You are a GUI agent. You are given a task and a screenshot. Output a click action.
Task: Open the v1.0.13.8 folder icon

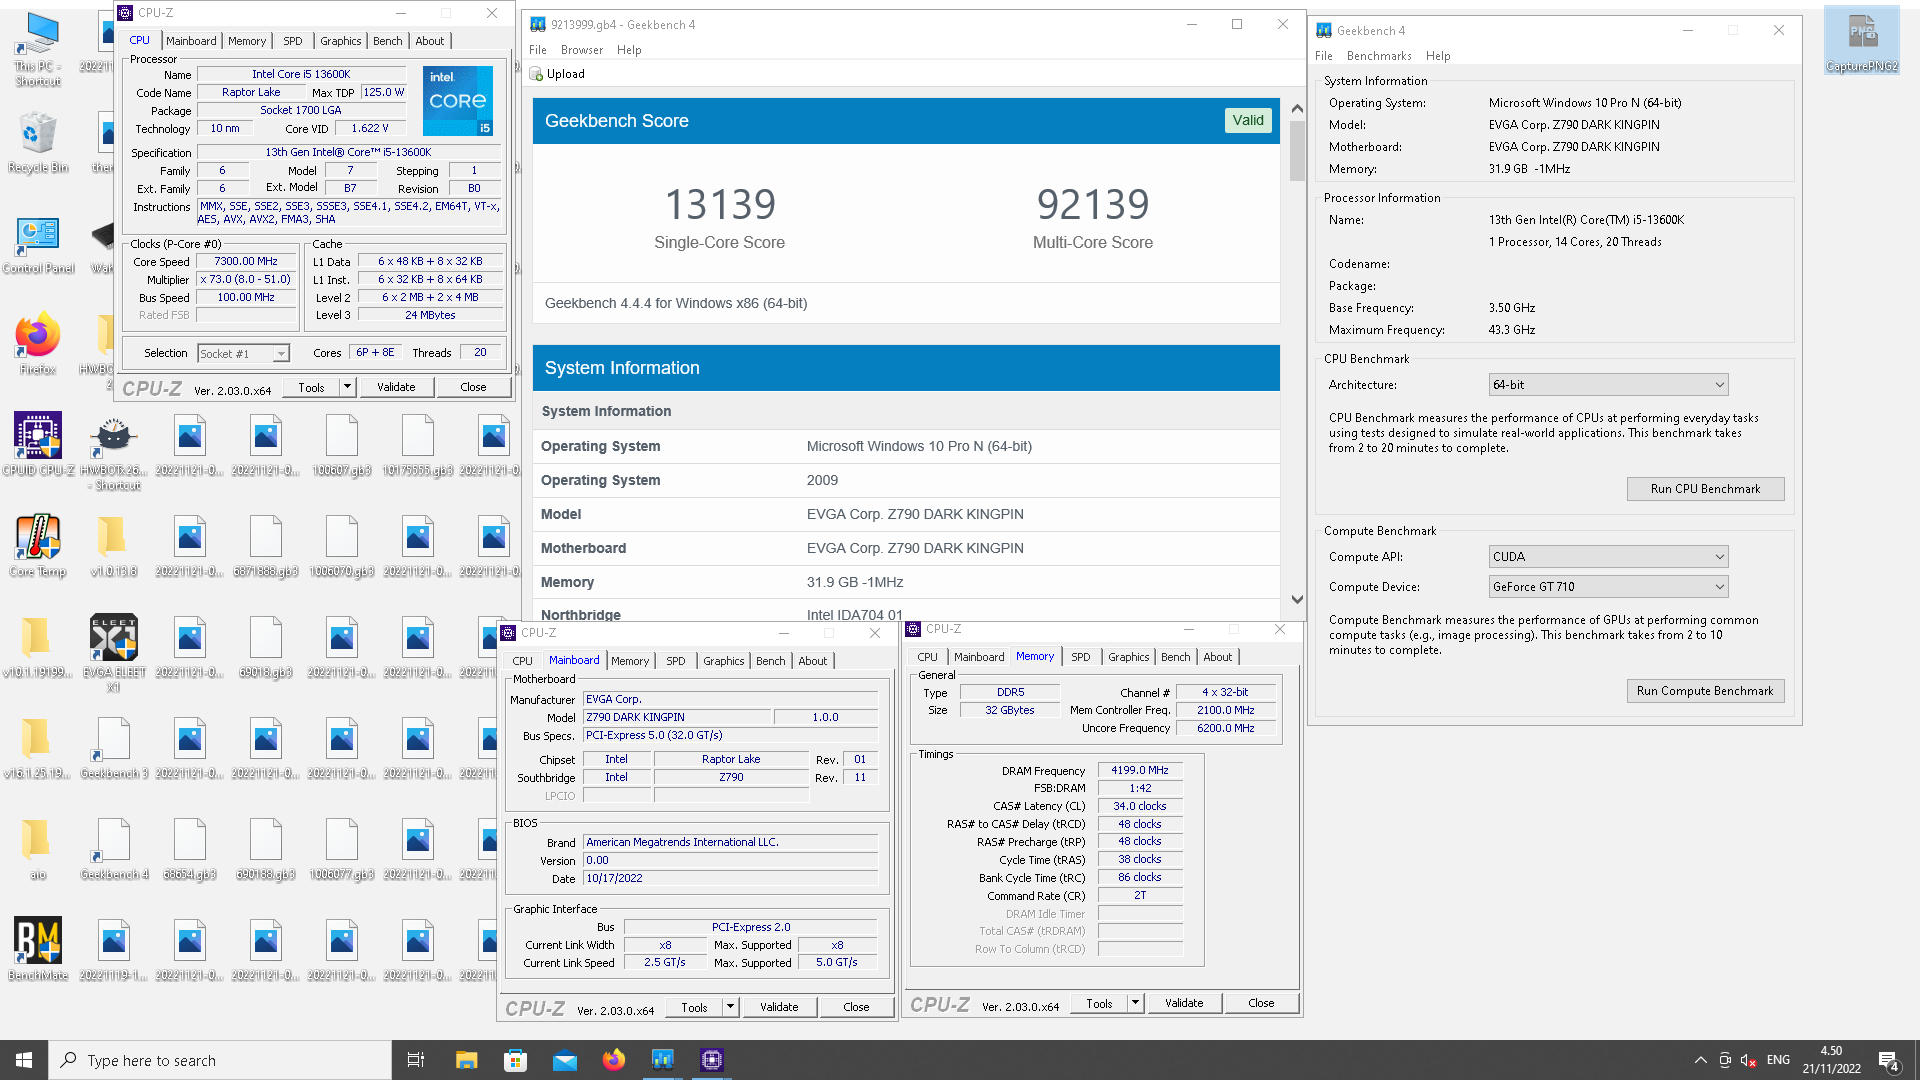[x=114, y=546]
